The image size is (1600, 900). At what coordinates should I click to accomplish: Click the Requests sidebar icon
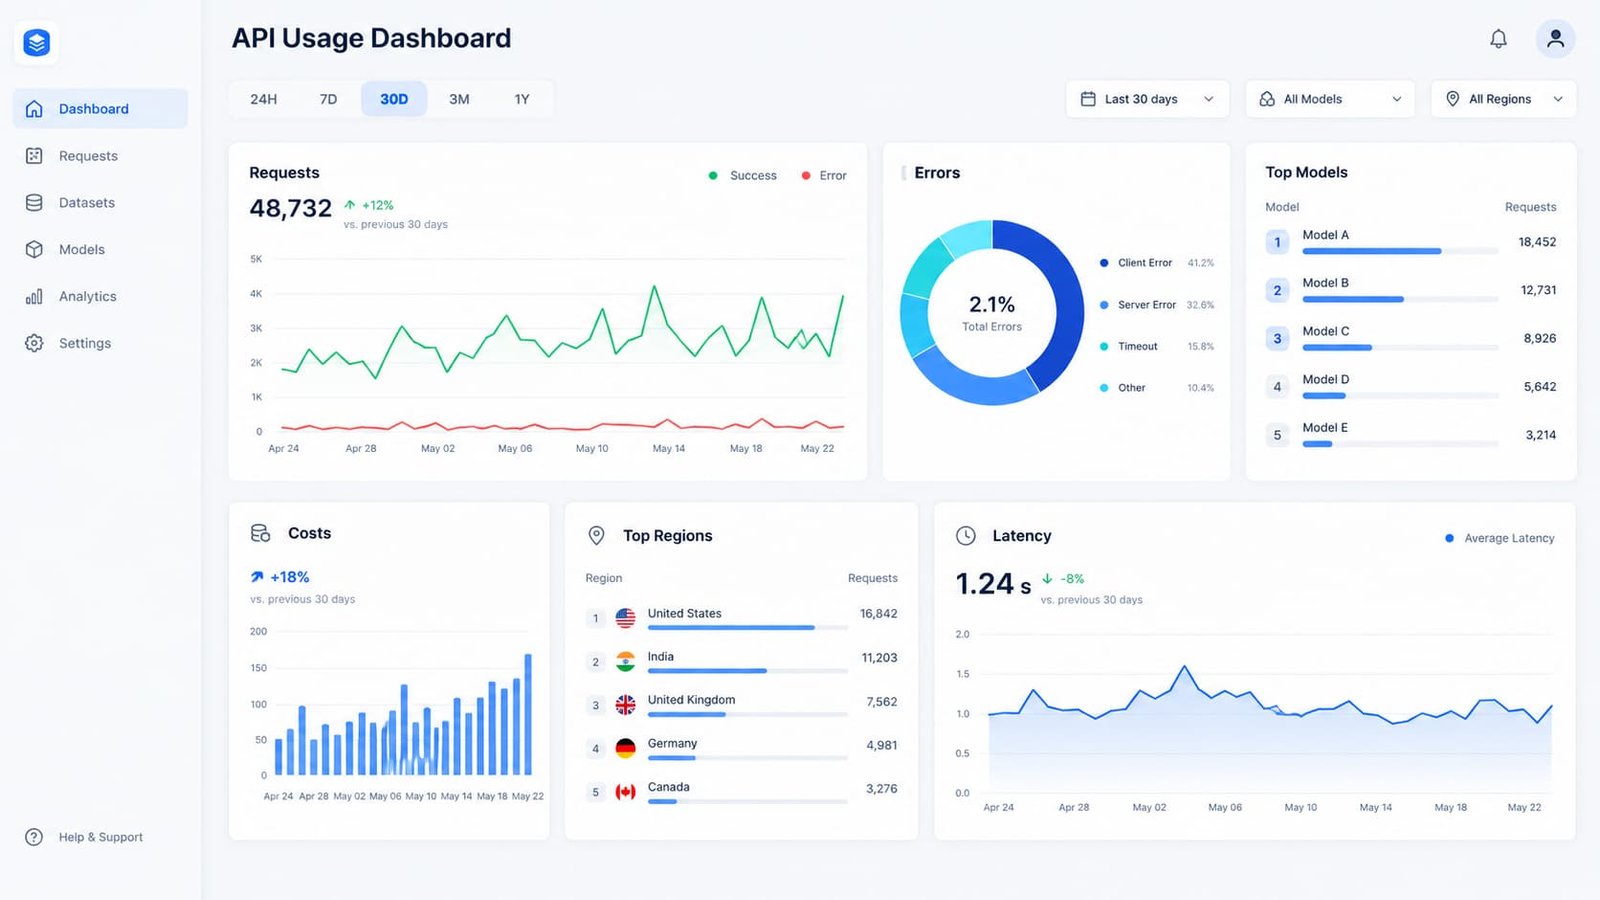34,156
